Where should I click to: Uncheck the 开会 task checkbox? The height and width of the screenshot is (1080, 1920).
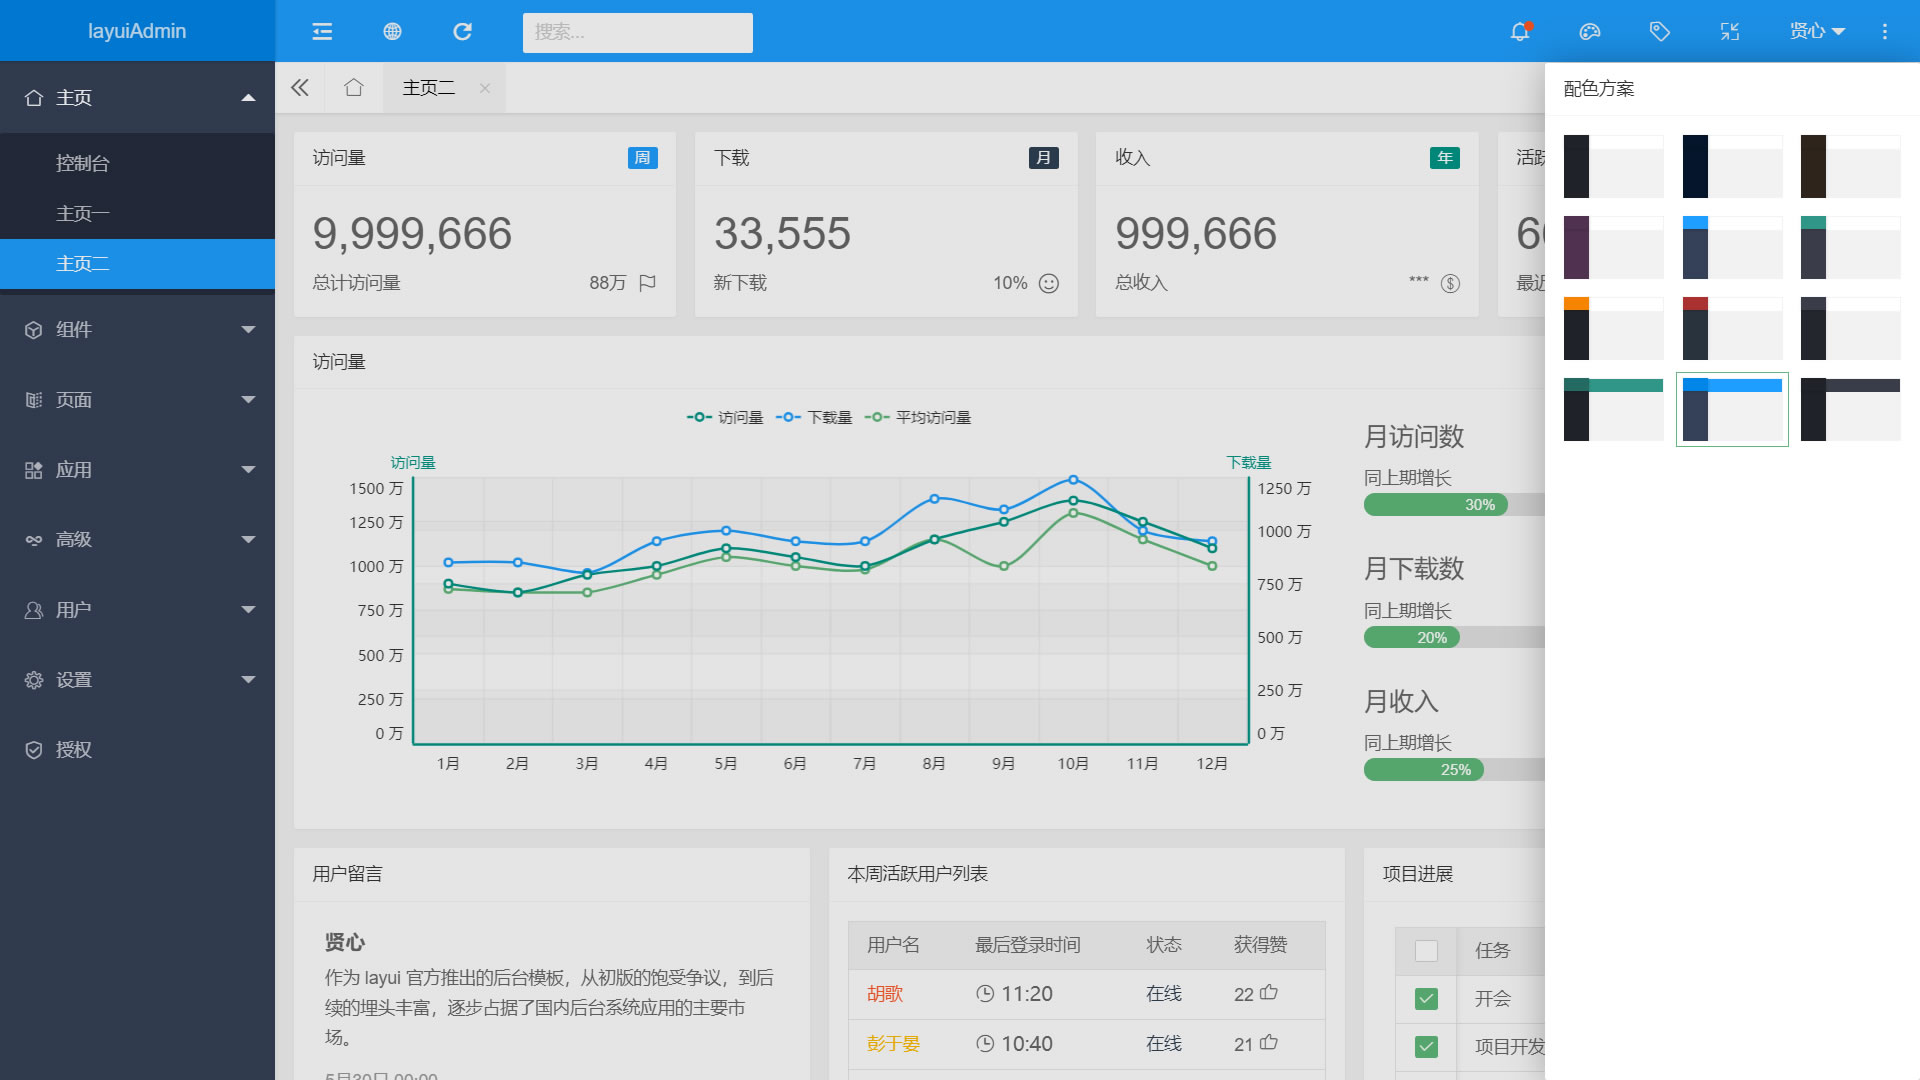coord(1427,999)
